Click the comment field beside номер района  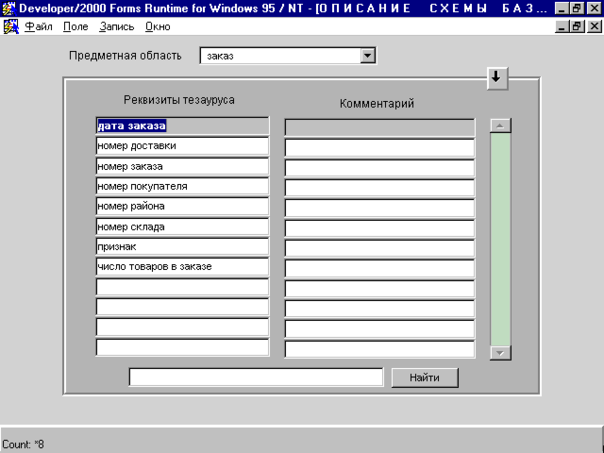380,208
